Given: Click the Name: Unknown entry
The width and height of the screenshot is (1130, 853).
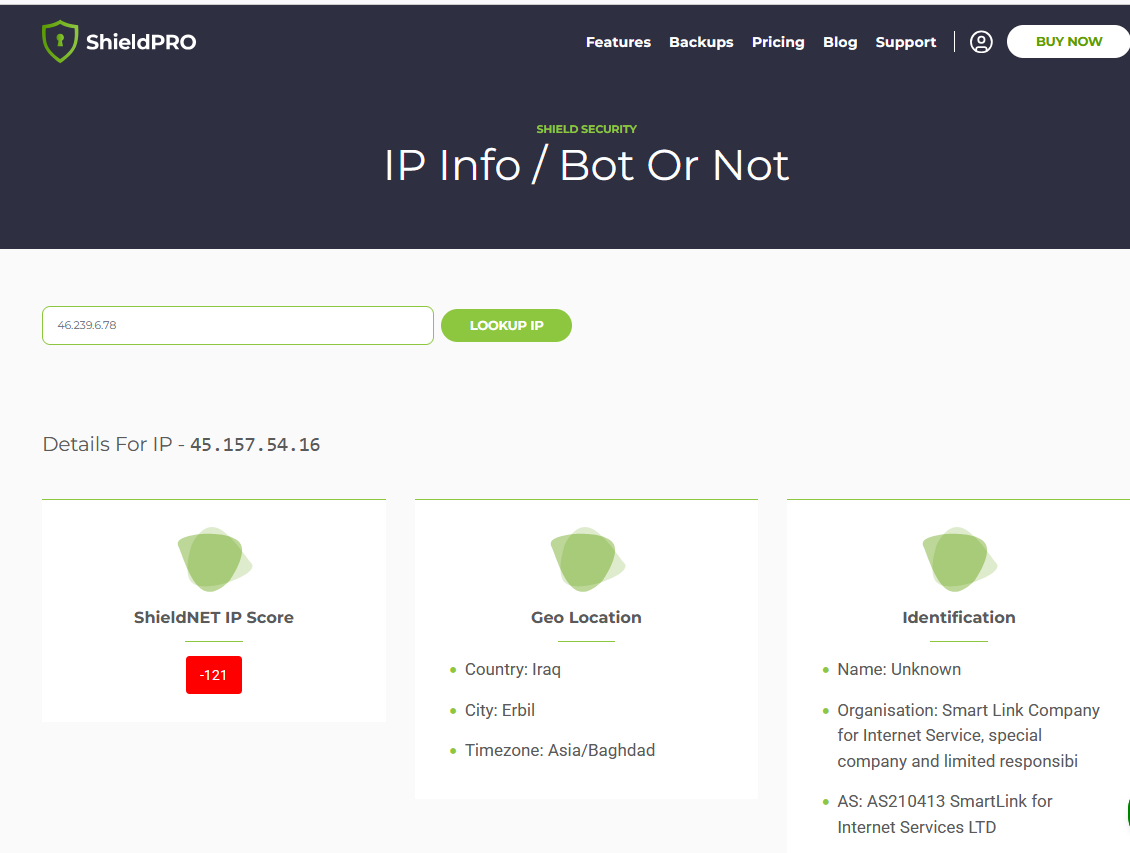Looking at the screenshot, I should tap(899, 669).
